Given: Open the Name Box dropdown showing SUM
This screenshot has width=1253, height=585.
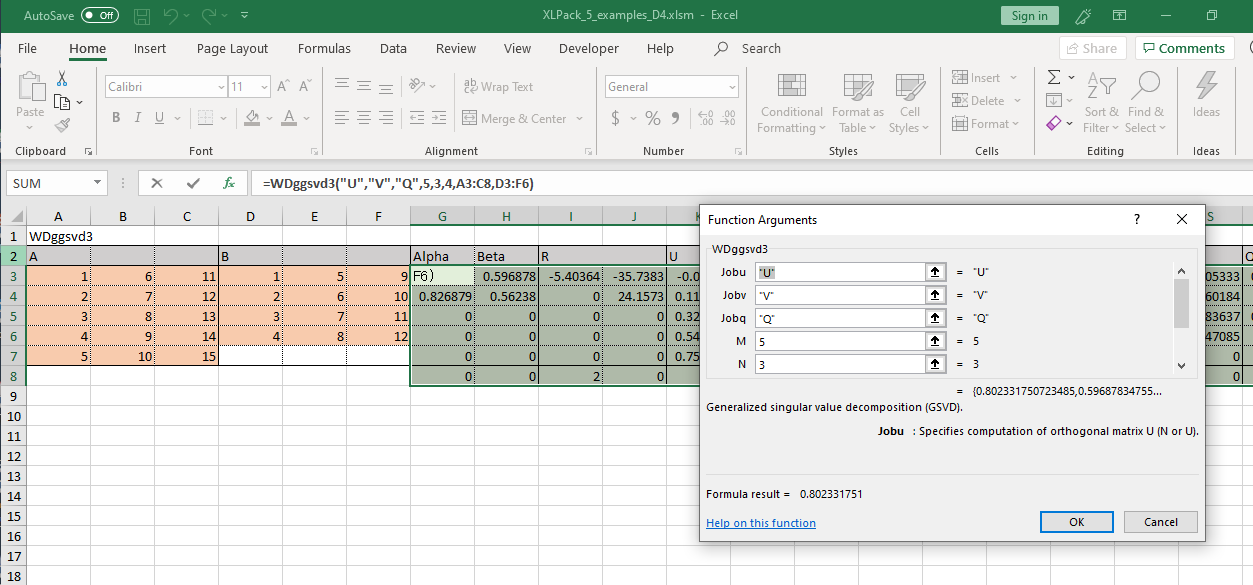Looking at the screenshot, I should [97, 183].
